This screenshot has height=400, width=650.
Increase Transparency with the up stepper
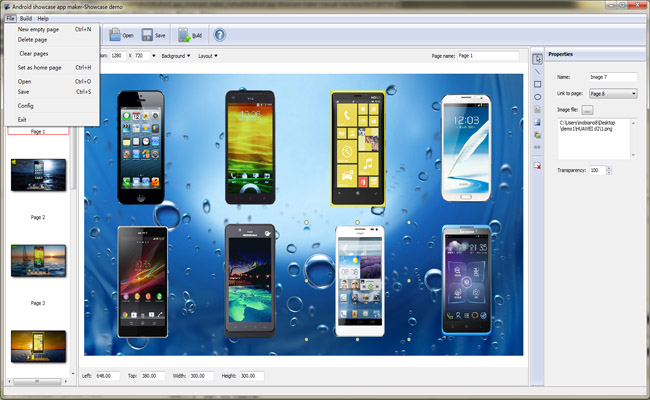pyautogui.click(x=609, y=168)
